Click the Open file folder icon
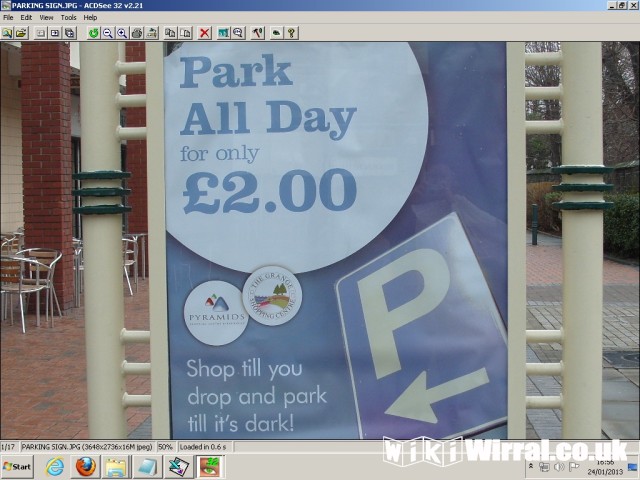Viewport: 640px width, 480px height. 21,33
